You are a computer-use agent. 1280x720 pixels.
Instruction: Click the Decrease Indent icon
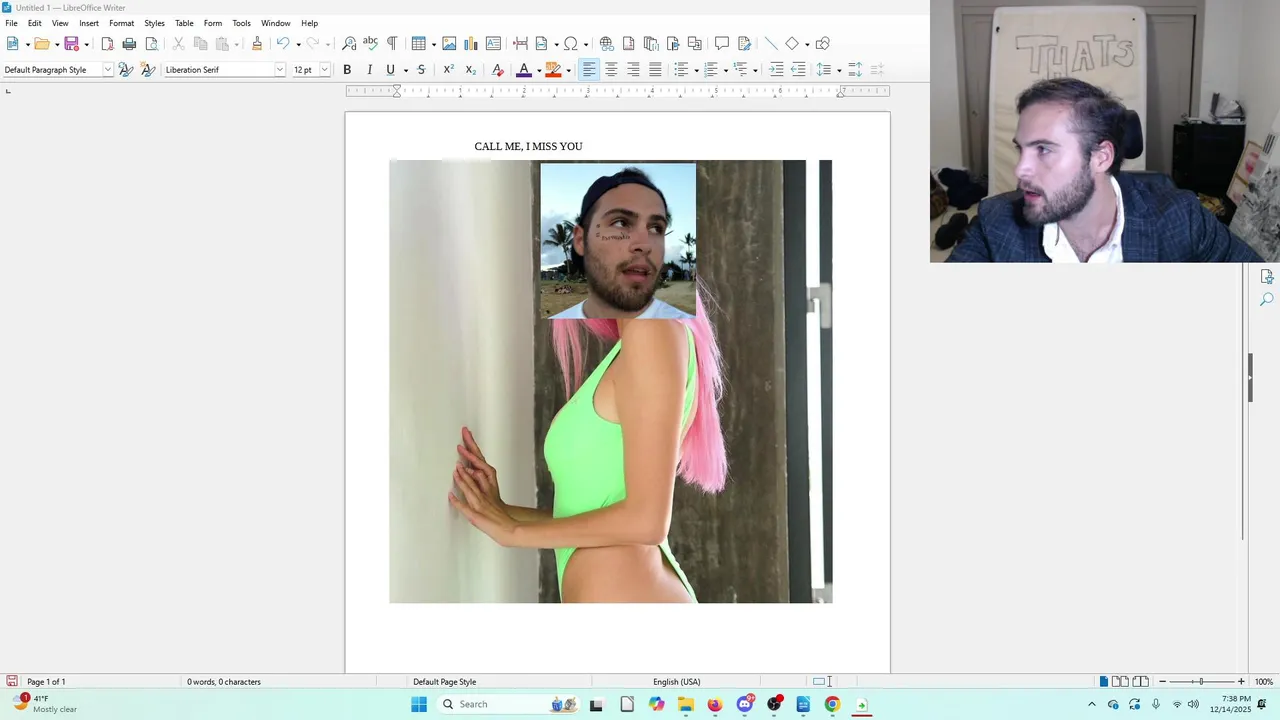pos(798,69)
